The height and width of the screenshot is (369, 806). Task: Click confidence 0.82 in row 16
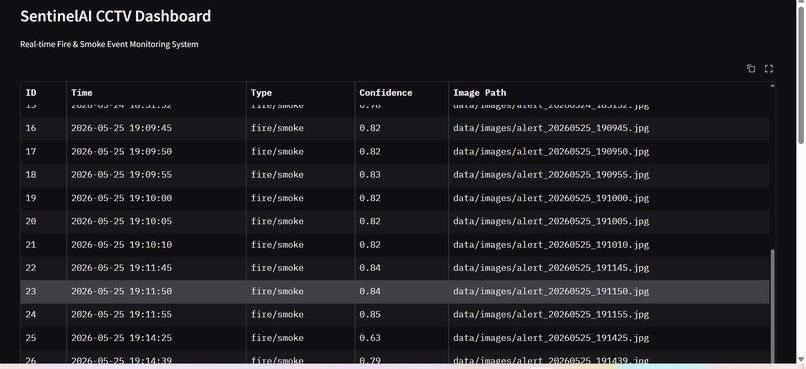point(401,128)
